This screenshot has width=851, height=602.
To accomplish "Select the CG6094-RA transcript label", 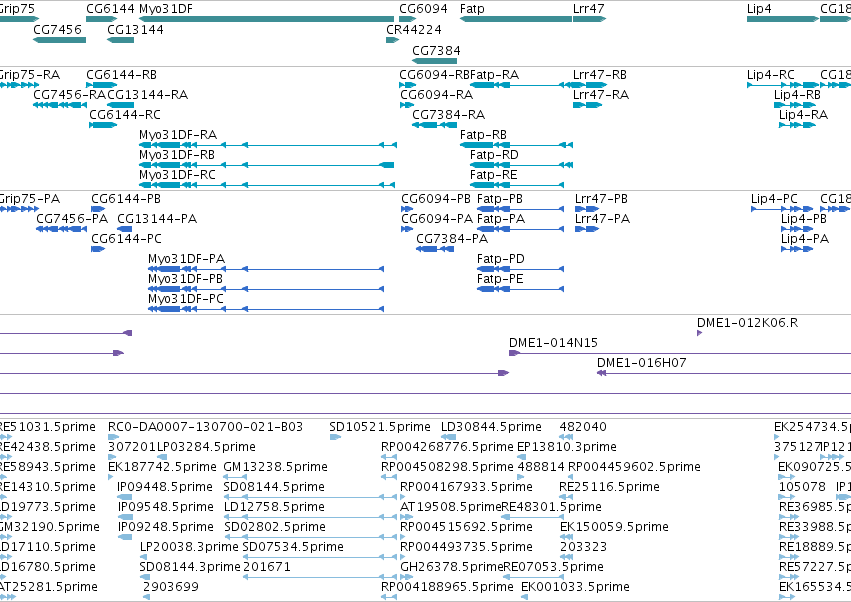I will tap(437, 94).
